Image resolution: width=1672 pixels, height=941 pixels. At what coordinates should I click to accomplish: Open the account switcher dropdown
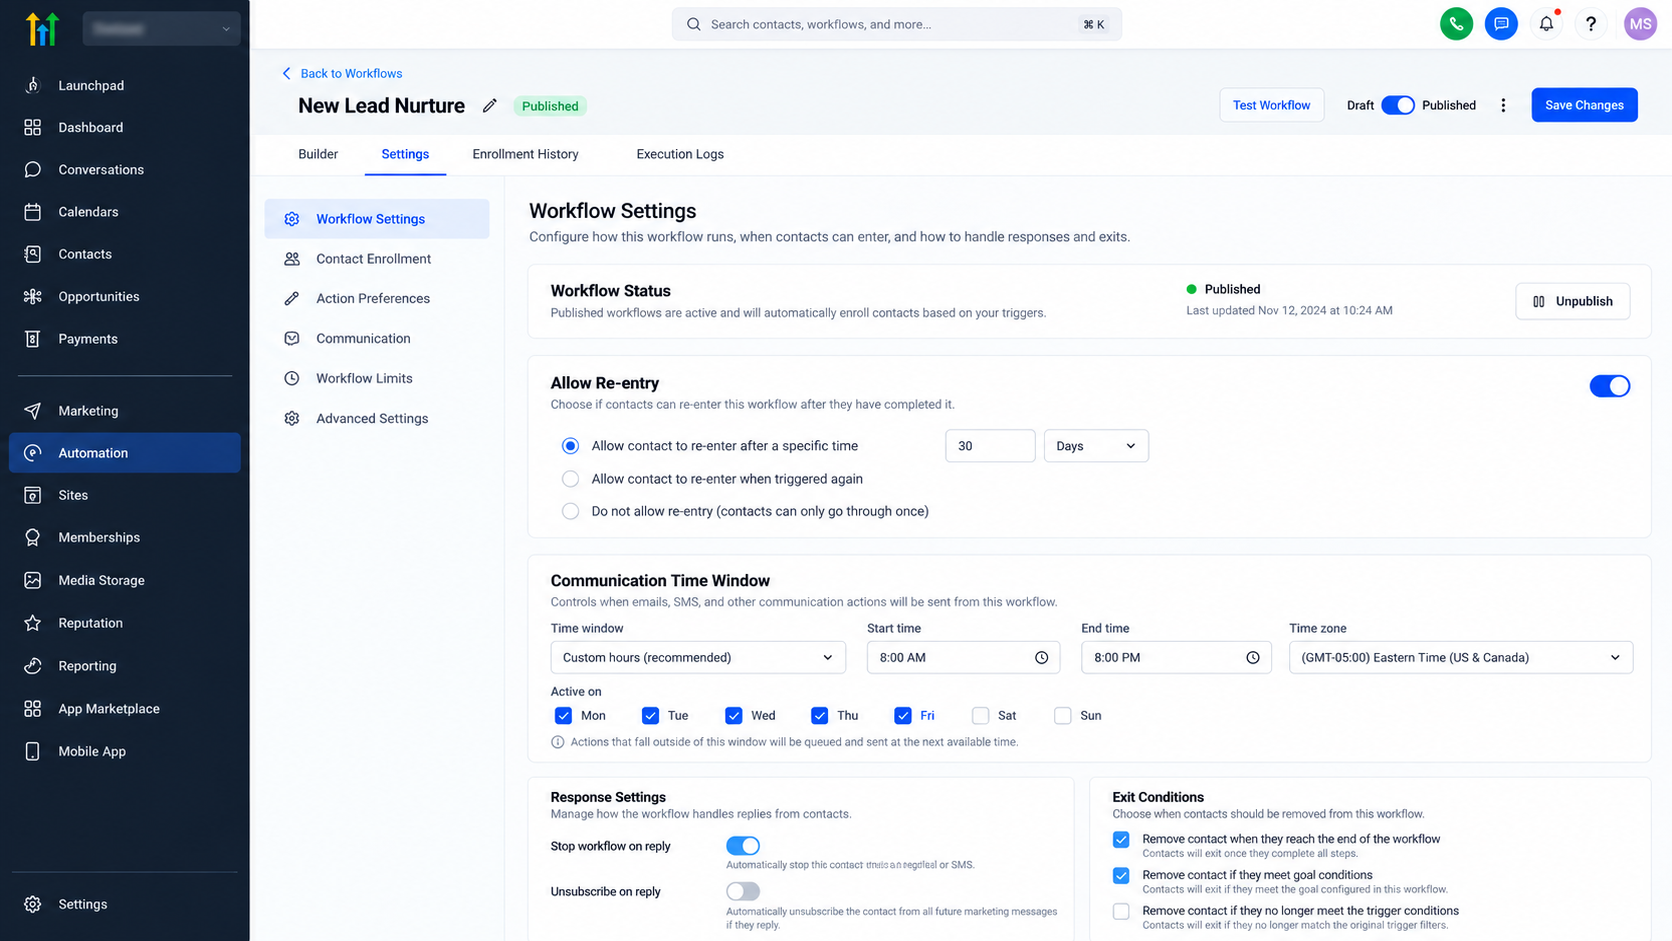(161, 29)
